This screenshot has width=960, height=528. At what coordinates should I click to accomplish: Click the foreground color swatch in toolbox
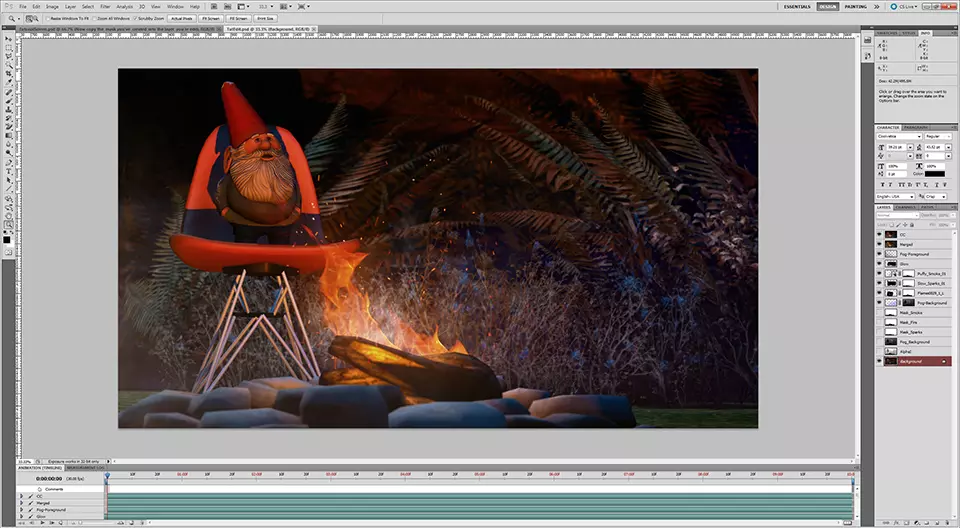[7, 238]
